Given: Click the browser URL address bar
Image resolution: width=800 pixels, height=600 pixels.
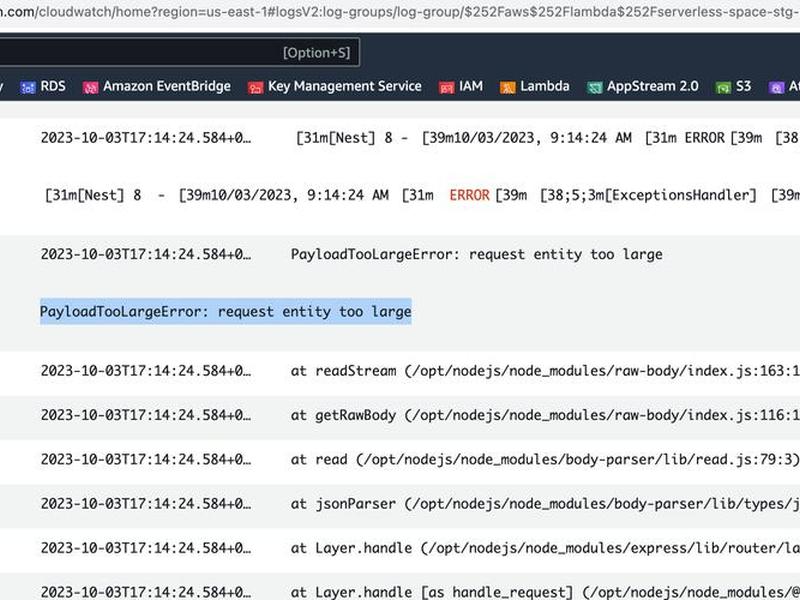Looking at the screenshot, I should pos(400,11).
